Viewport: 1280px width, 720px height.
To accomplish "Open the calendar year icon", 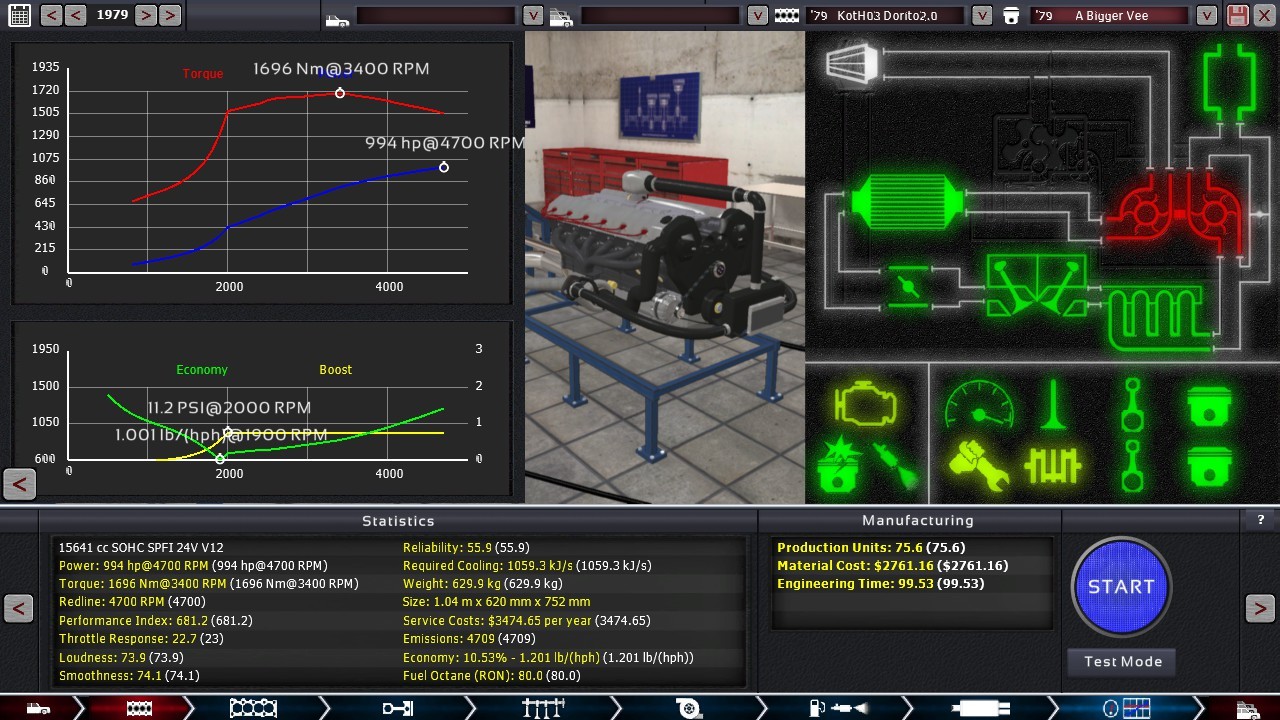I will pos(19,15).
